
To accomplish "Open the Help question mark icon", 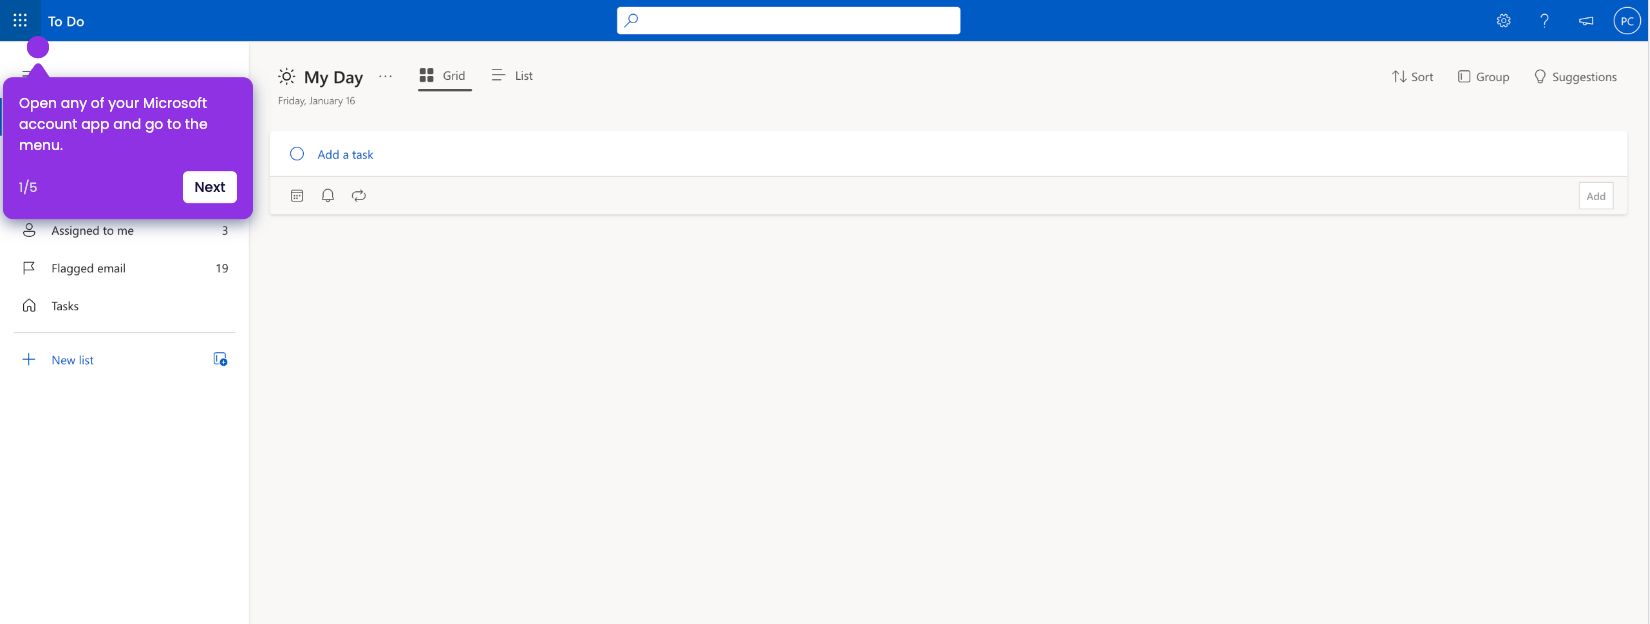I will click(x=1544, y=20).
